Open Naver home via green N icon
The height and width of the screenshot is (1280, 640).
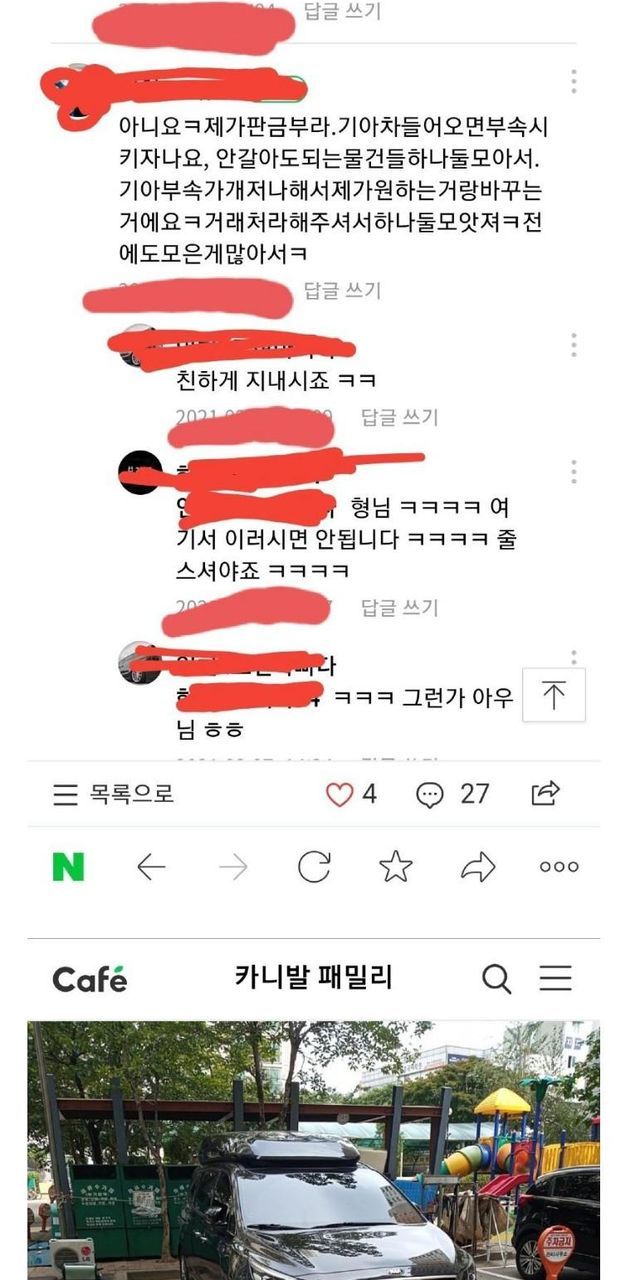[68, 867]
